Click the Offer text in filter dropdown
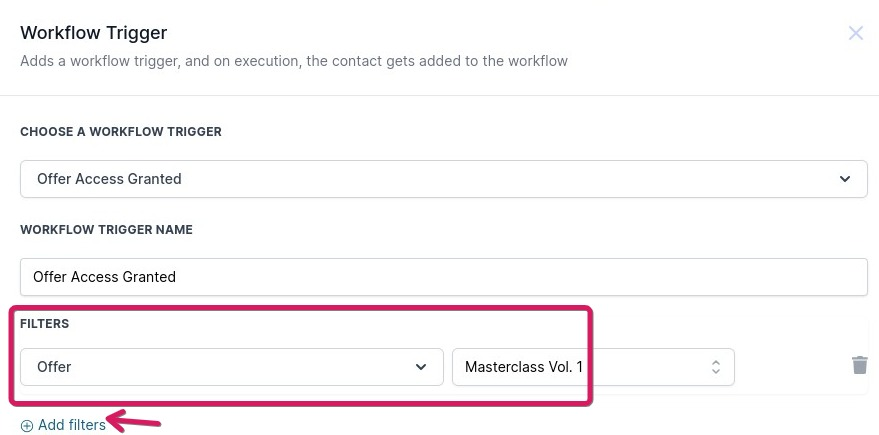This screenshot has height=435, width=879. (x=54, y=367)
